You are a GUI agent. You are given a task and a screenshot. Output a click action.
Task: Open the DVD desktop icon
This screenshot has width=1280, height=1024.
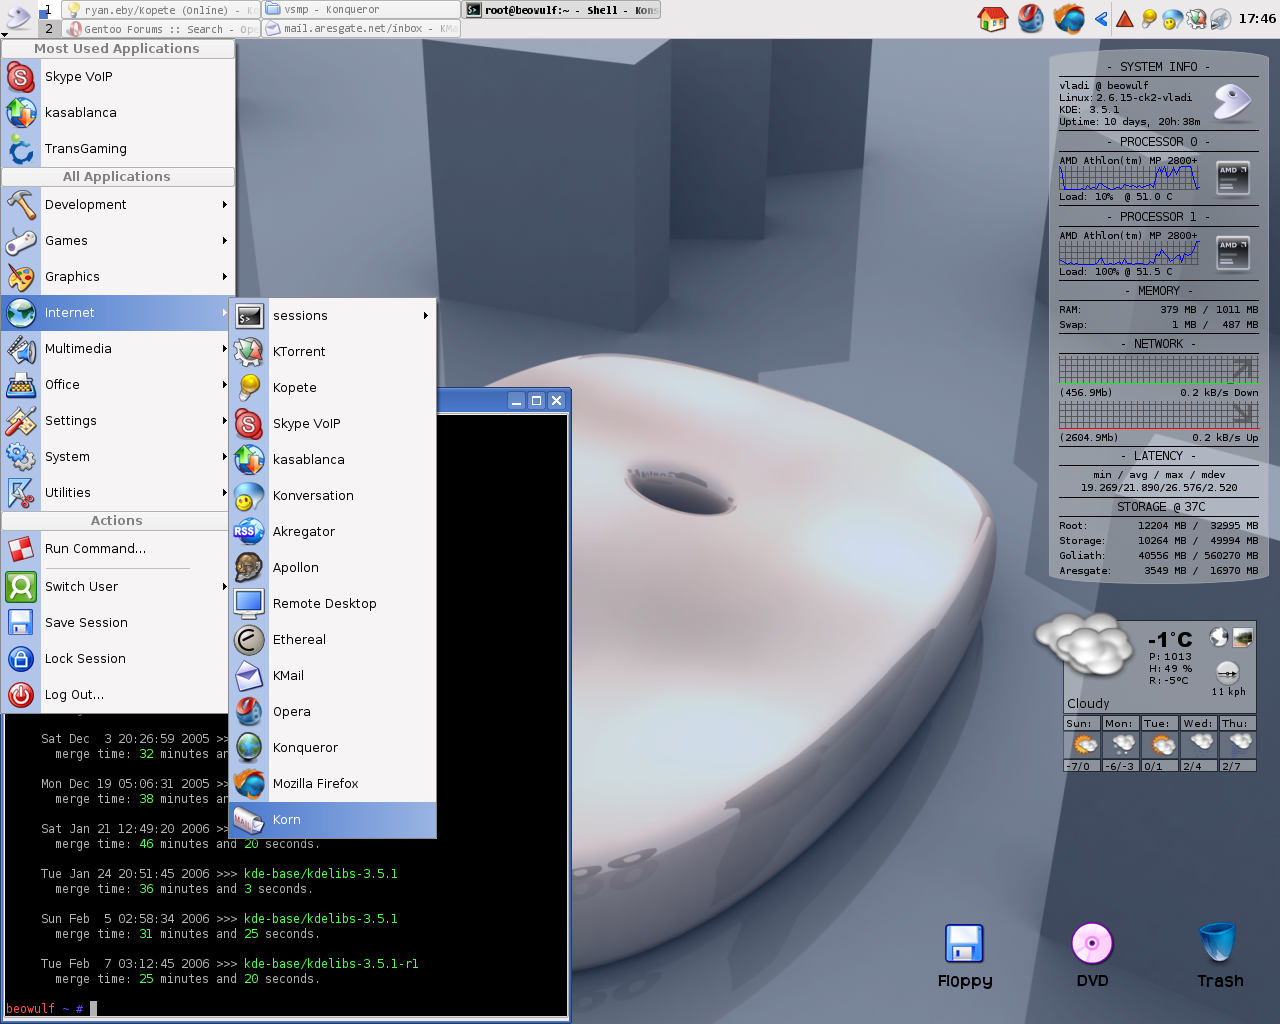[x=1092, y=957]
